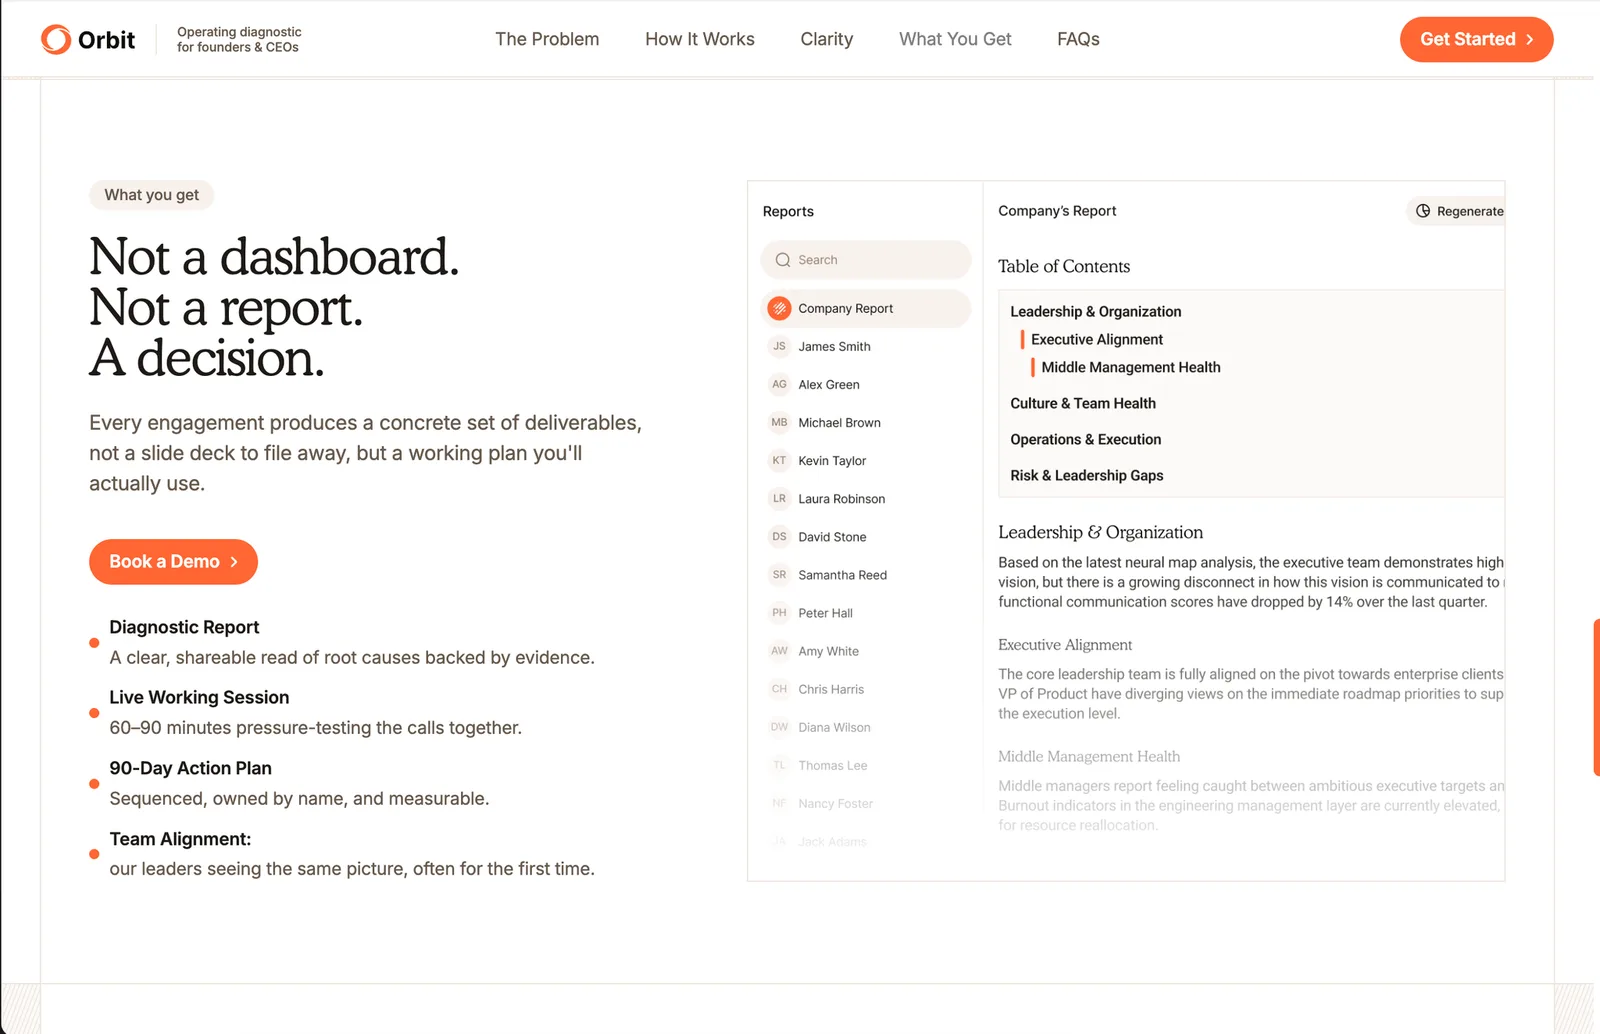The width and height of the screenshot is (1600, 1034).
Task: Click the orange Company Report icon
Action: coord(779,309)
